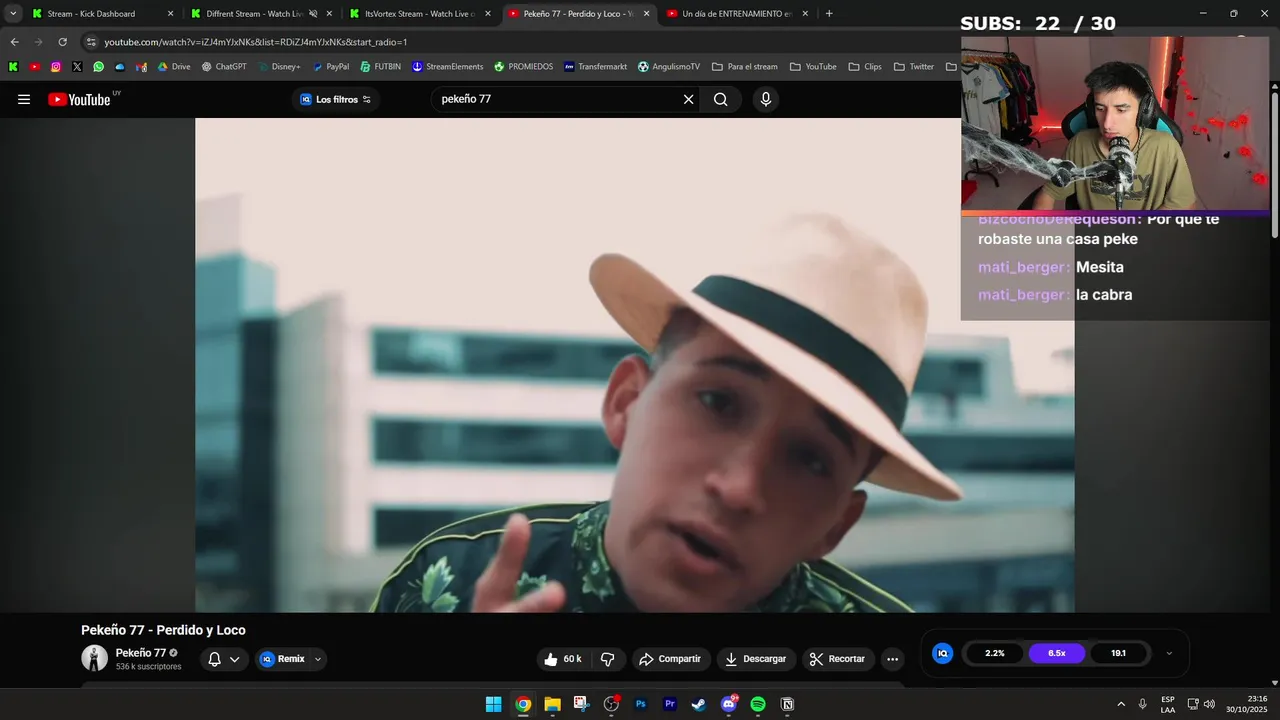Open the X bookmark
This screenshot has height=720, width=1280.
coord(77,67)
